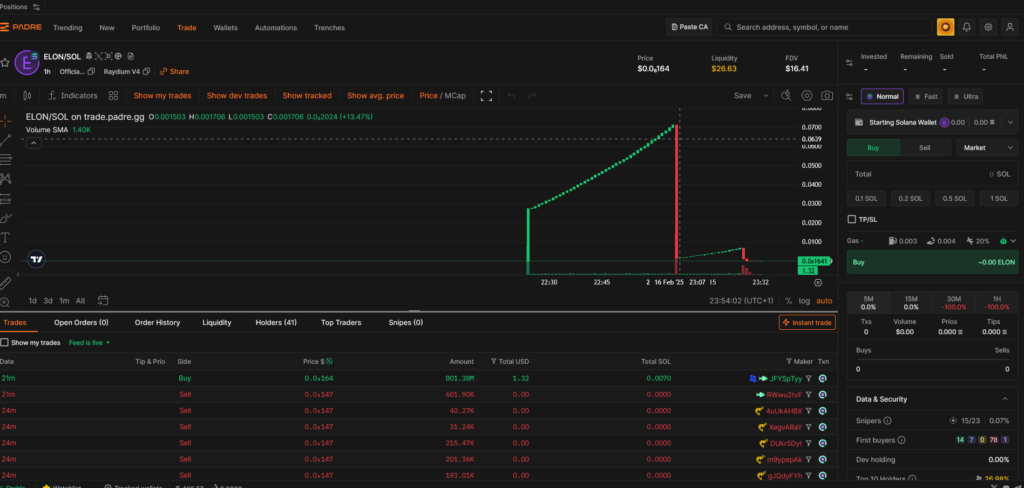Focus the search address, symbol, or name field
1024x488 pixels.
coord(824,27)
